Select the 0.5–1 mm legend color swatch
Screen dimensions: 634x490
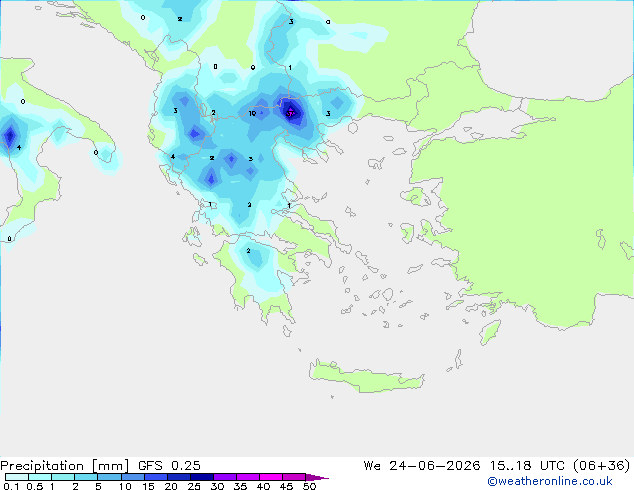[40, 477]
